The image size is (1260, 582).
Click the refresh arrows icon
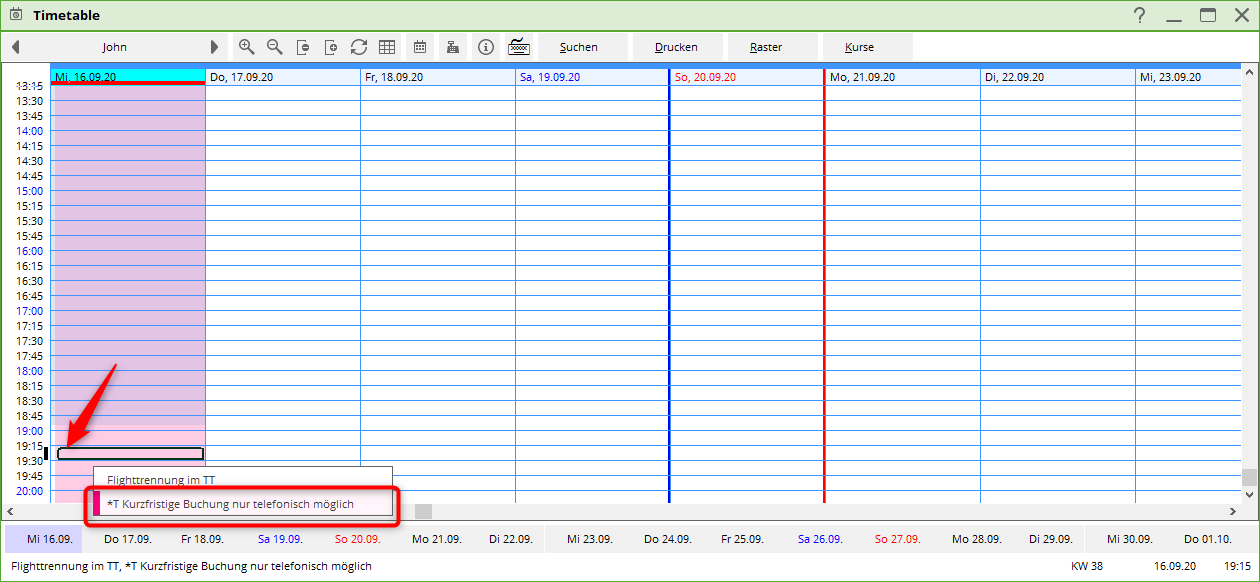[x=359, y=47]
